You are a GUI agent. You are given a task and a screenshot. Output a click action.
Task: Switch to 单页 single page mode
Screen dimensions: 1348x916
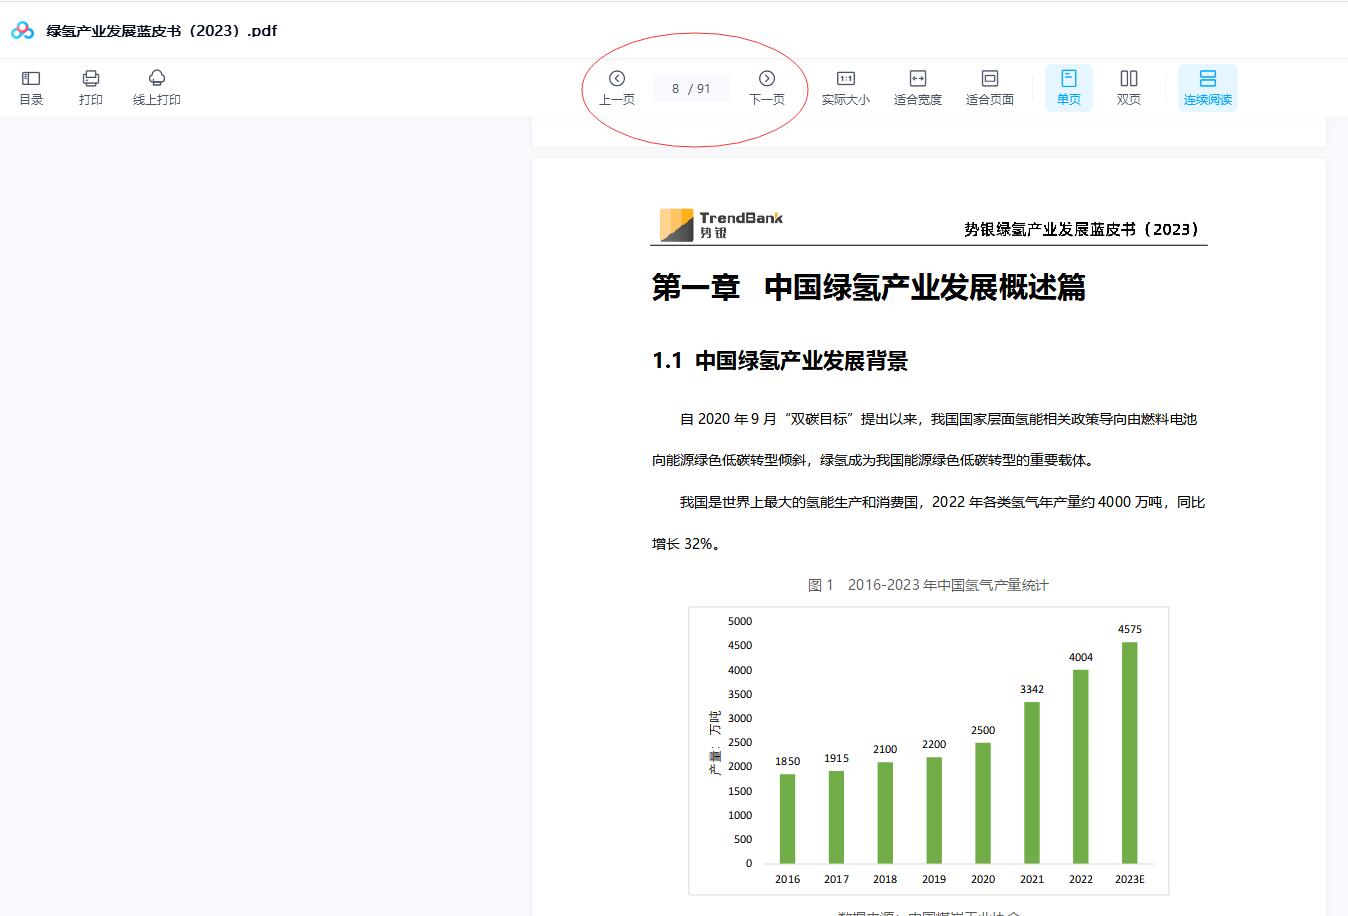pyautogui.click(x=1068, y=87)
